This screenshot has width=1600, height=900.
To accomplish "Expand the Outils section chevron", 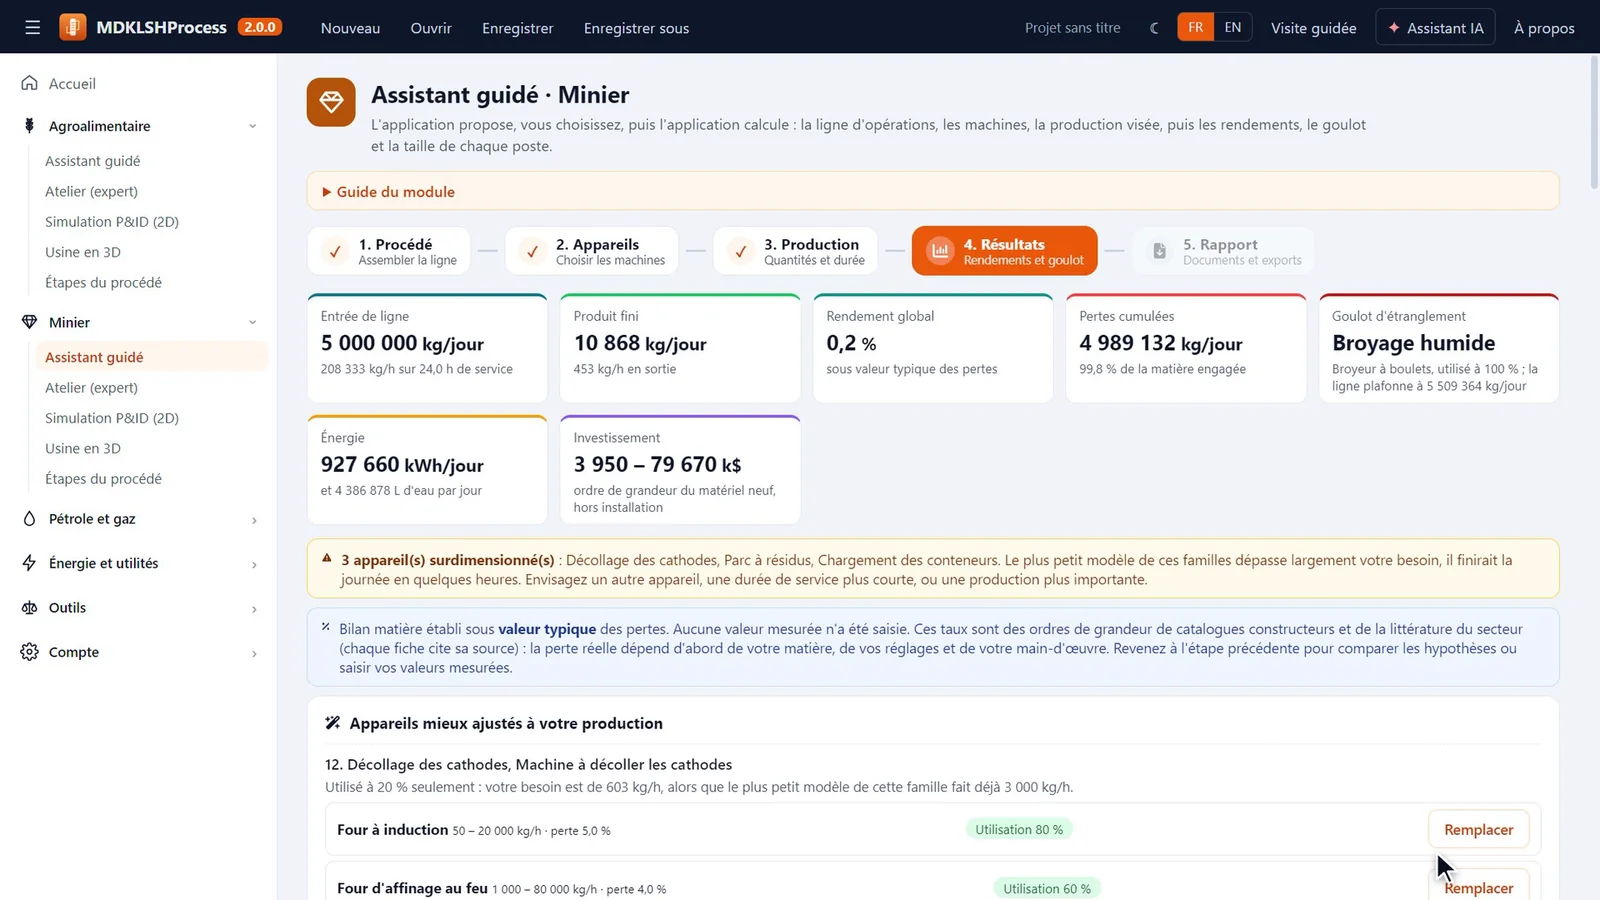I will coord(254,609).
